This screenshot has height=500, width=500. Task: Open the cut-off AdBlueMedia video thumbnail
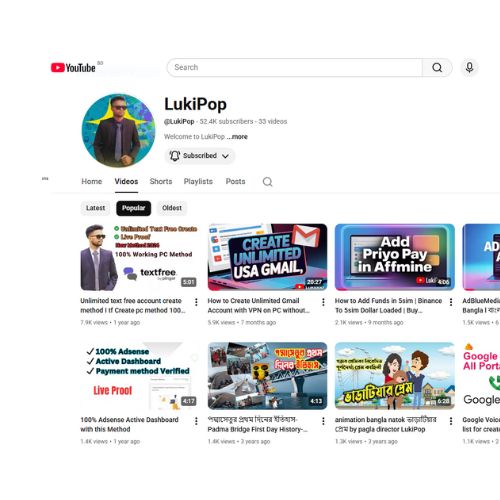[481, 257]
